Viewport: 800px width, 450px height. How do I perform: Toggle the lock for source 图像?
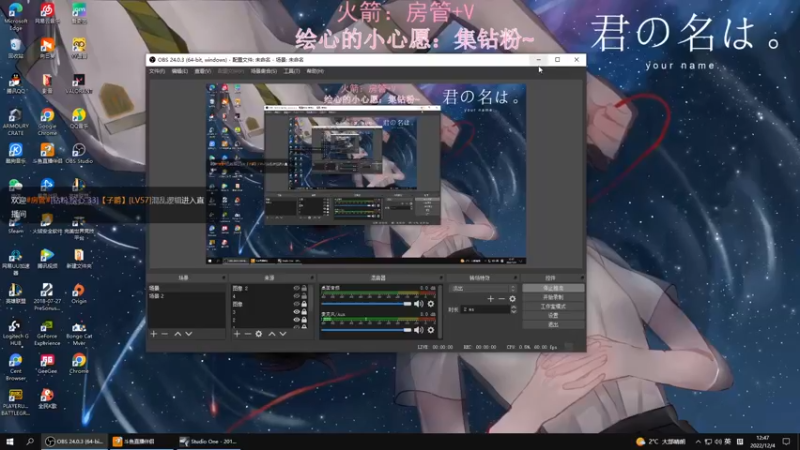coord(304,304)
